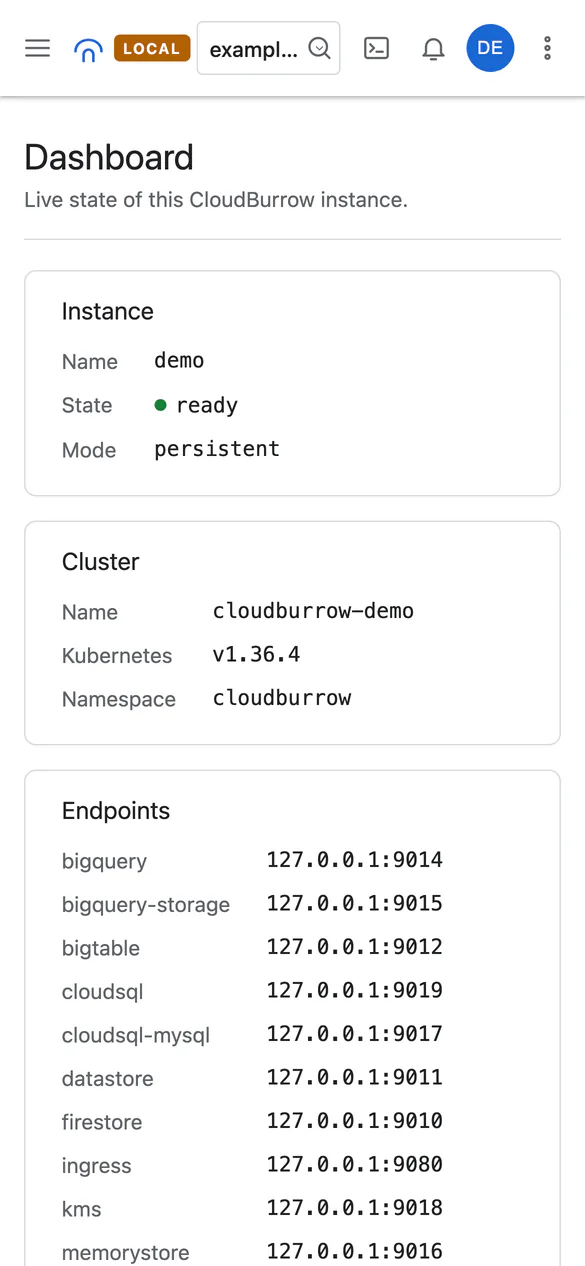This screenshot has height=1266, width=585.
Task: Click the green ready status dot
Action: click(160, 405)
